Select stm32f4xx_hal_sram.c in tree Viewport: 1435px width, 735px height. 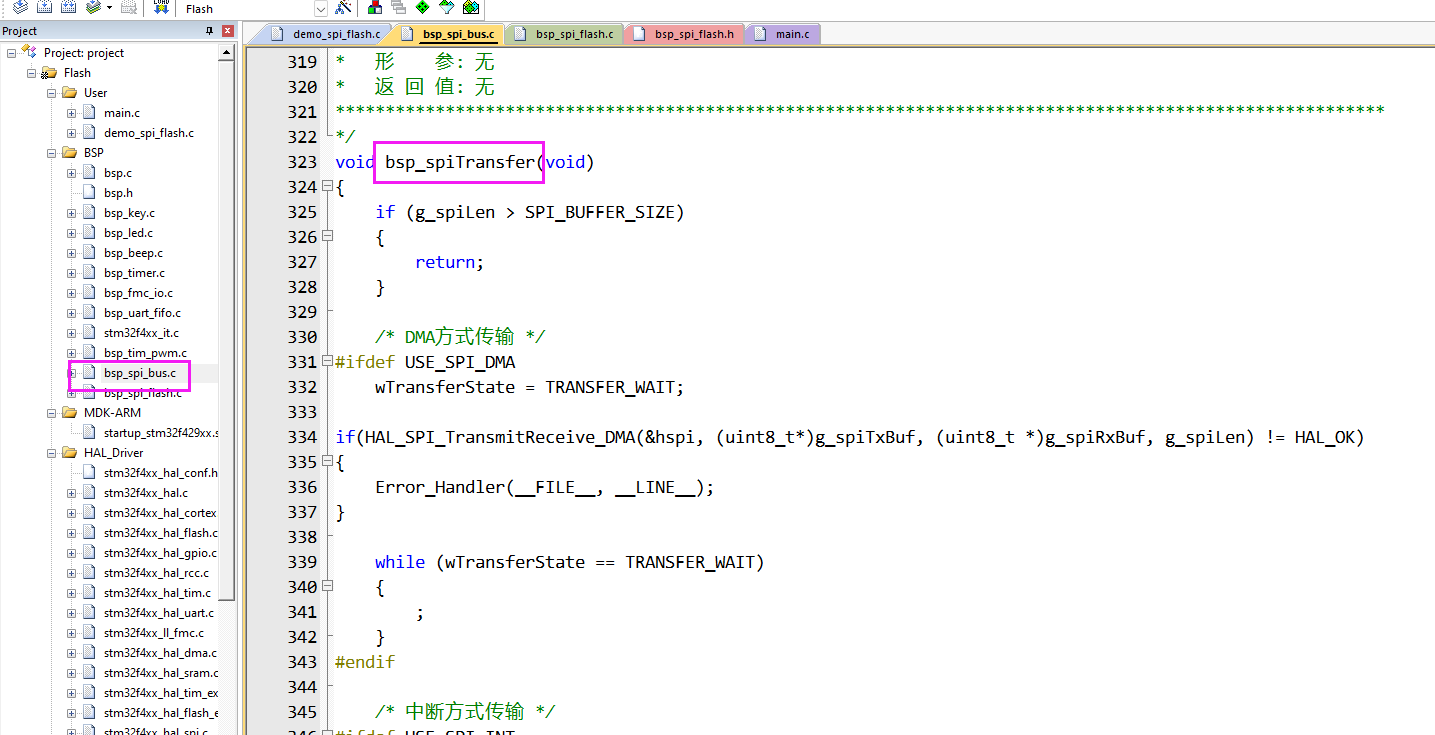[160, 672]
